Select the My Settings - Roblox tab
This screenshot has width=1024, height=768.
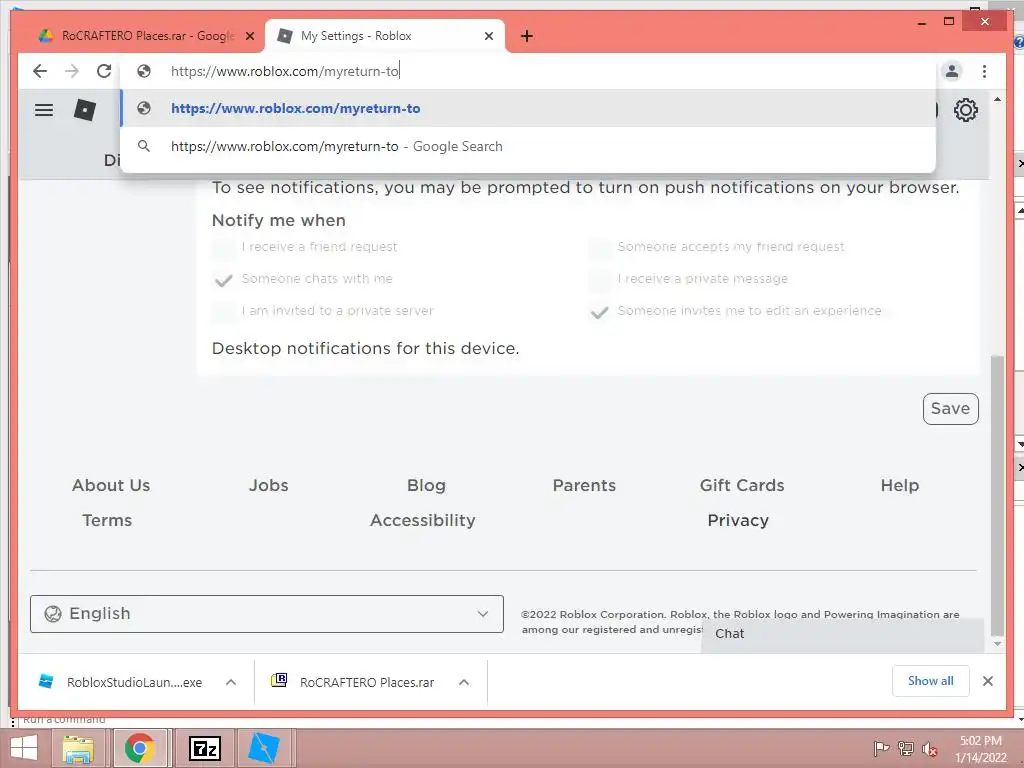(384, 36)
